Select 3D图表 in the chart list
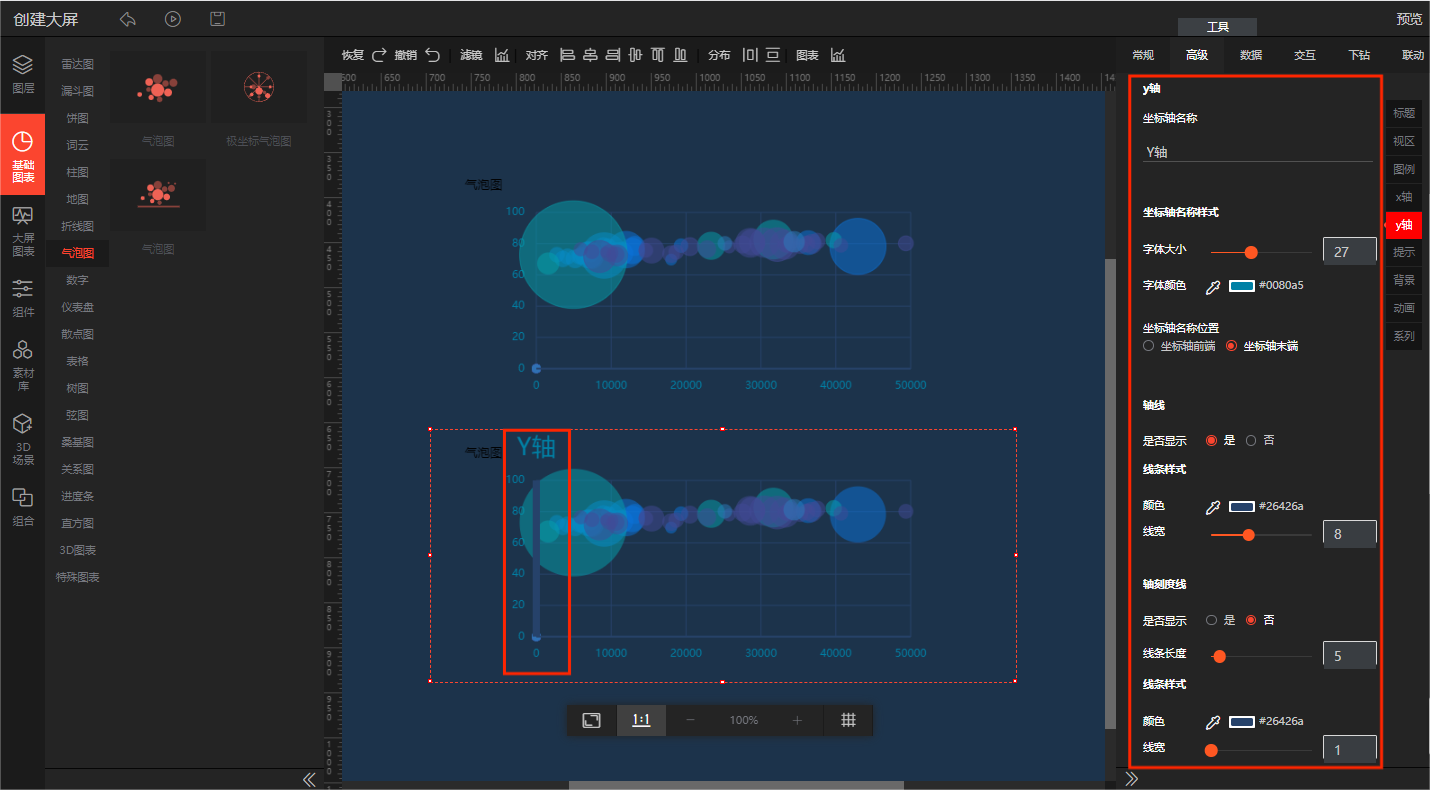 77,550
